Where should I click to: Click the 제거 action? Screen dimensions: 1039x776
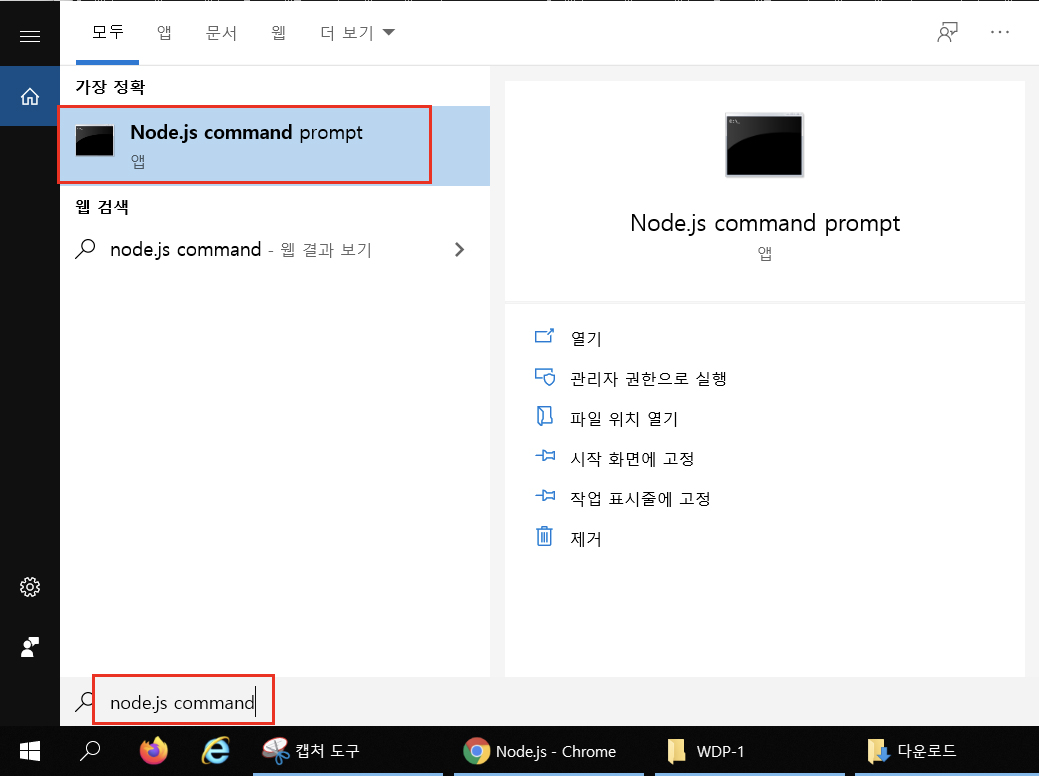(x=586, y=539)
